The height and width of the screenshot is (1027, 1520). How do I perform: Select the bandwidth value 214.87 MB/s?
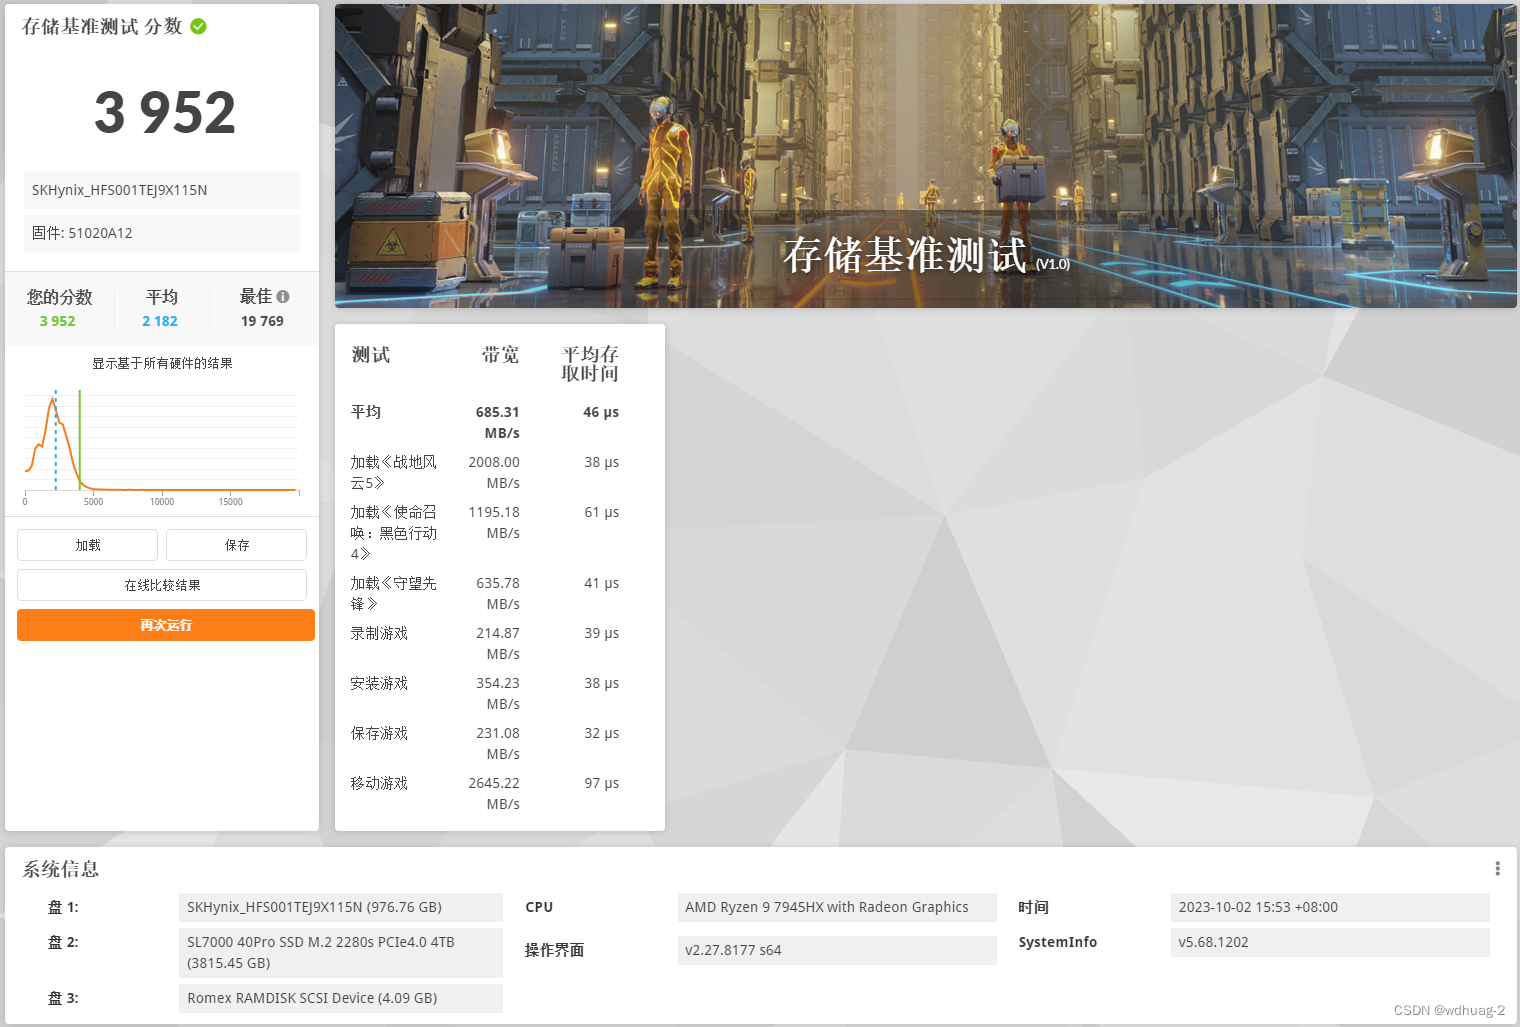(498, 643)
